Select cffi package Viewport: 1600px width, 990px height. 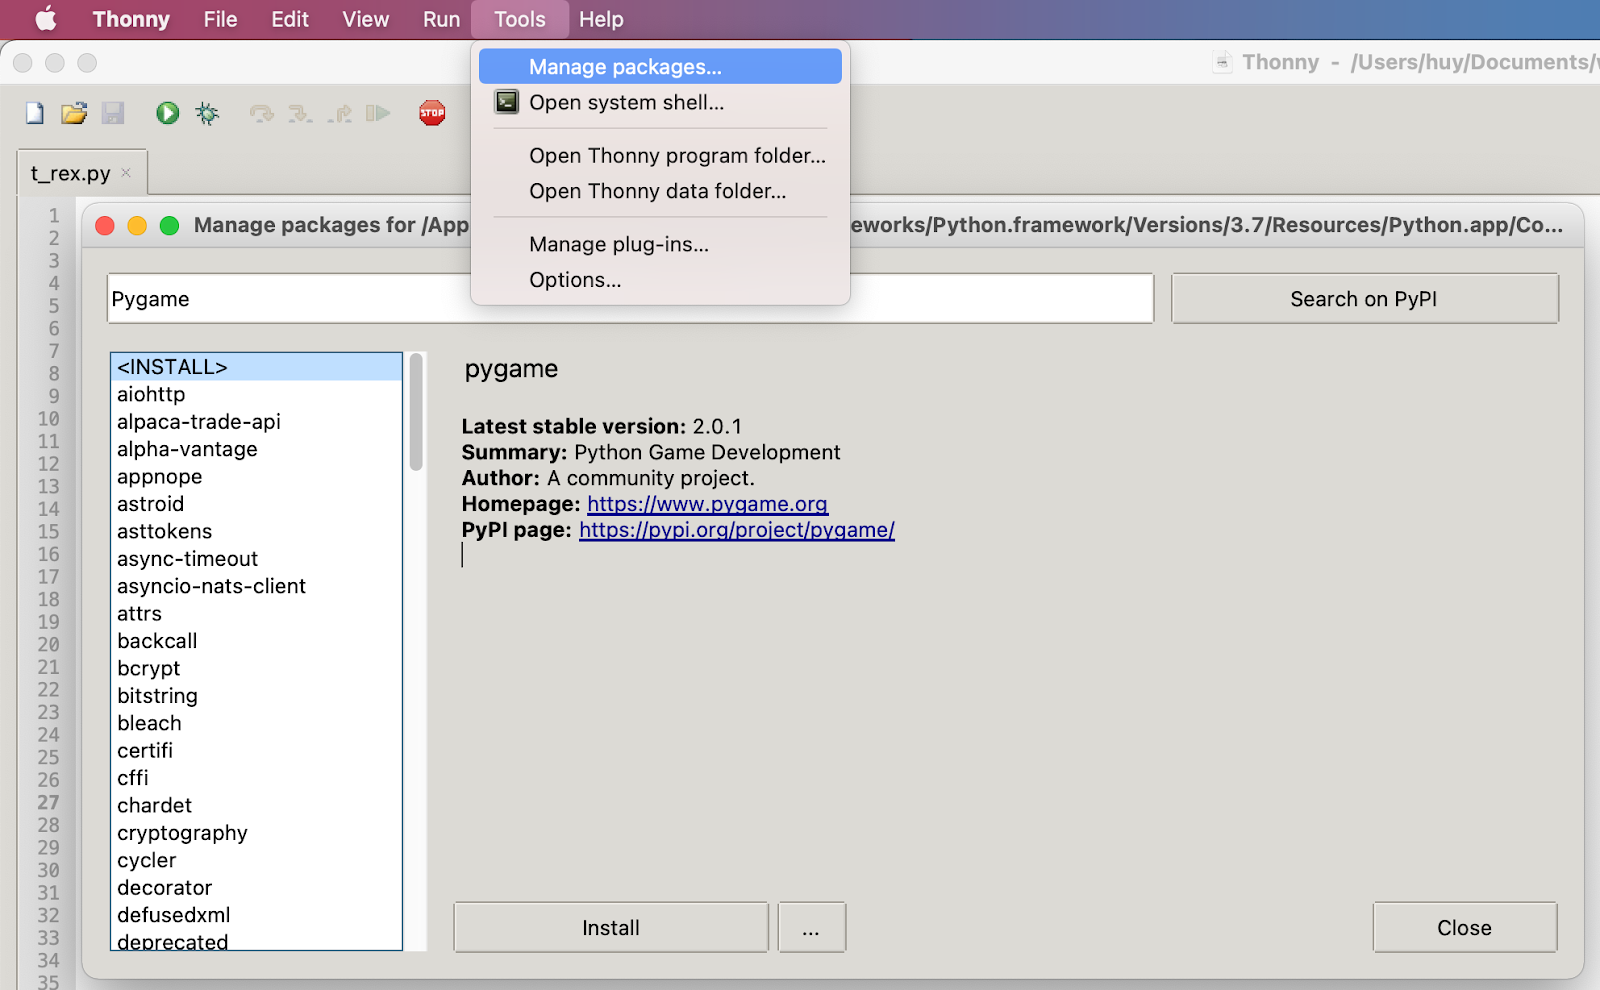click(x=256, y=778)
